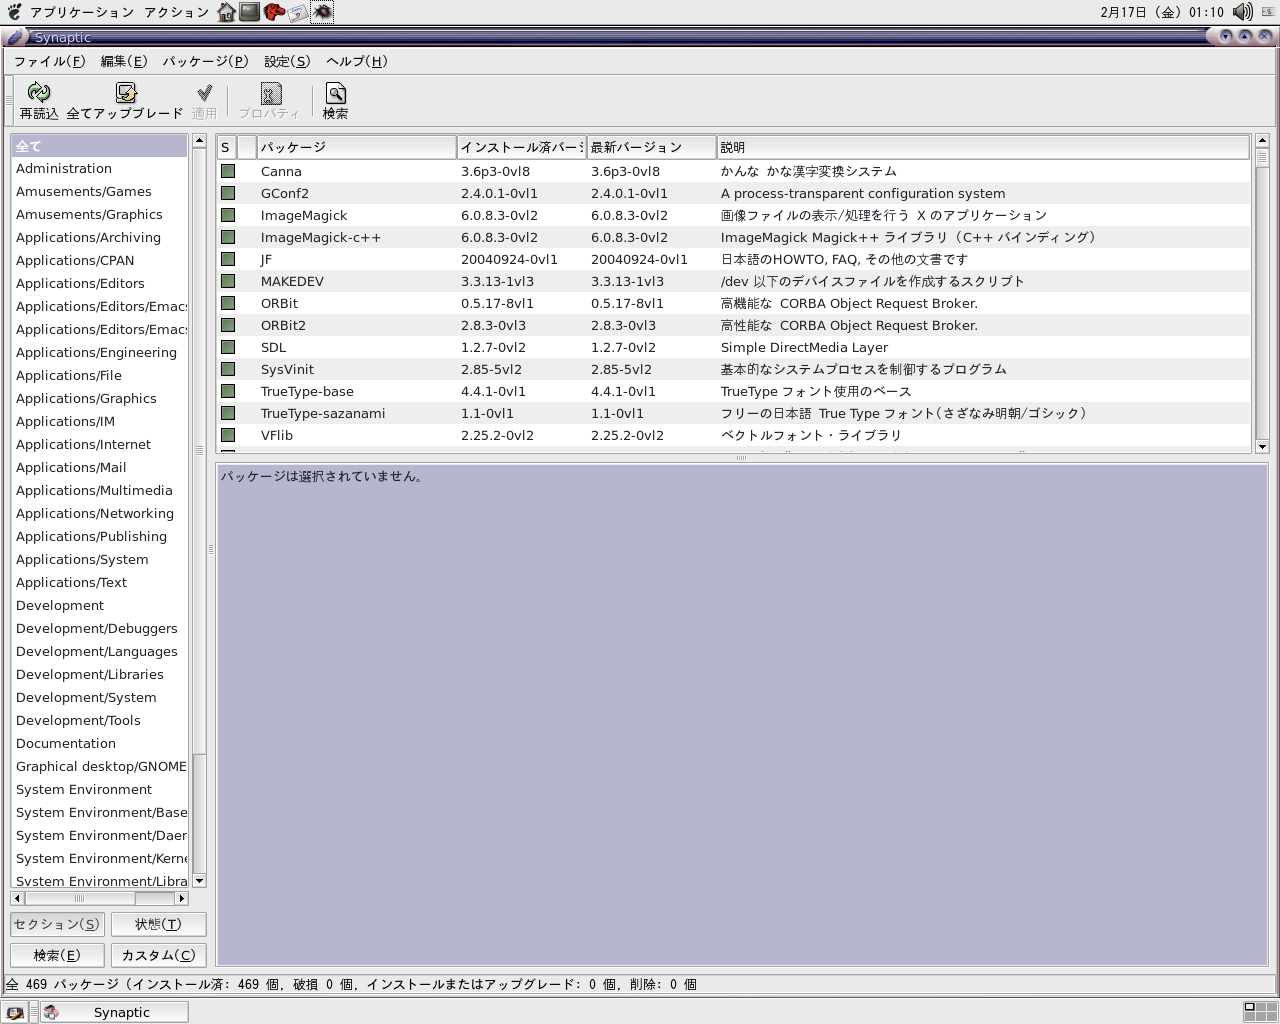Toggle the status box for SDL package
1280x1024 pixels.
(x=228, y=347)
